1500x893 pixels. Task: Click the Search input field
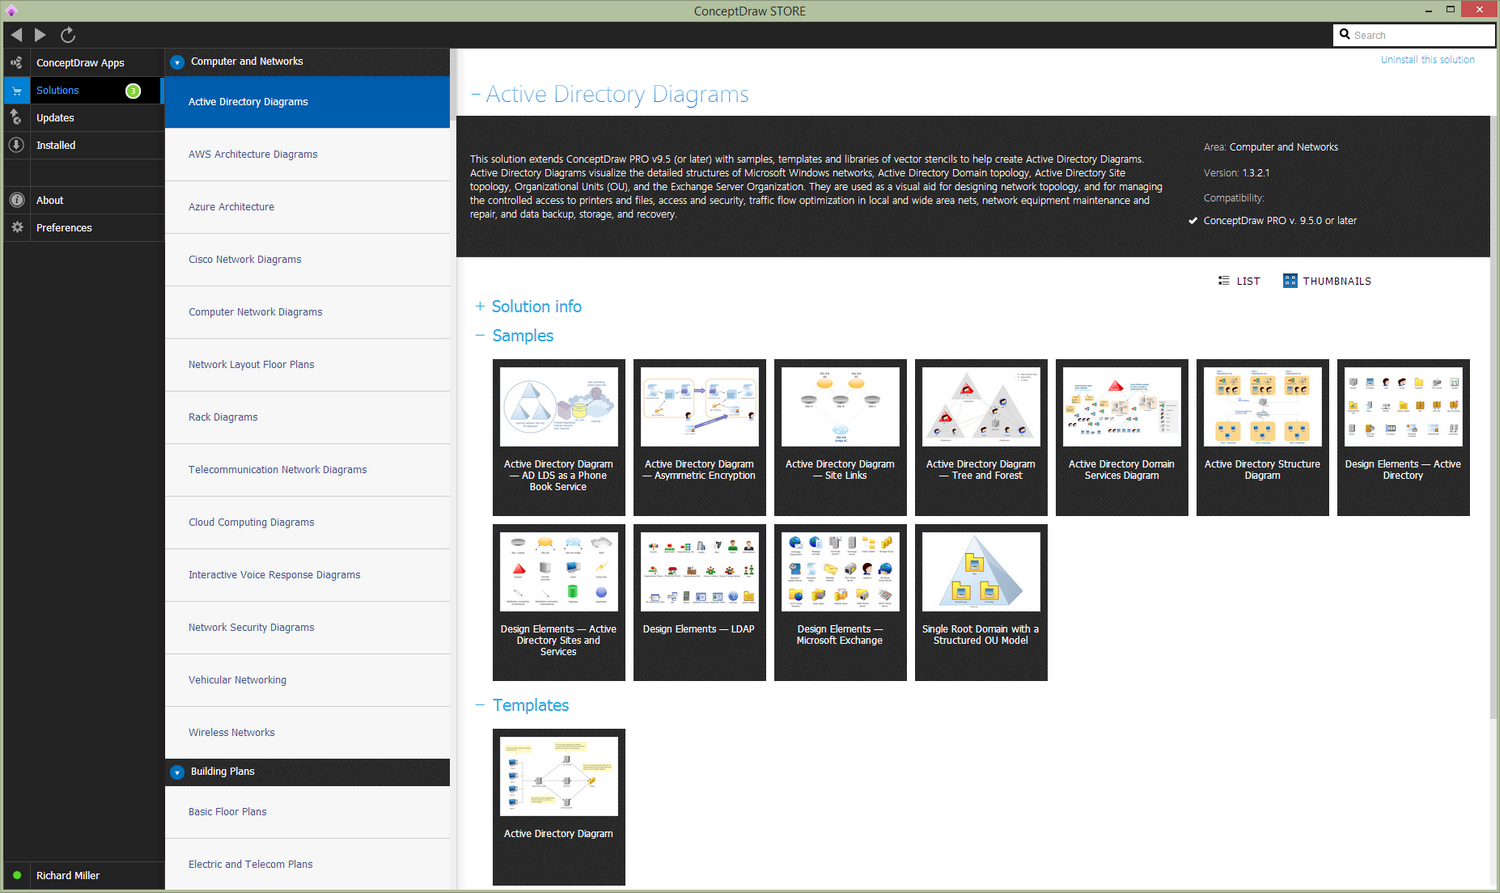[1414, 35]
